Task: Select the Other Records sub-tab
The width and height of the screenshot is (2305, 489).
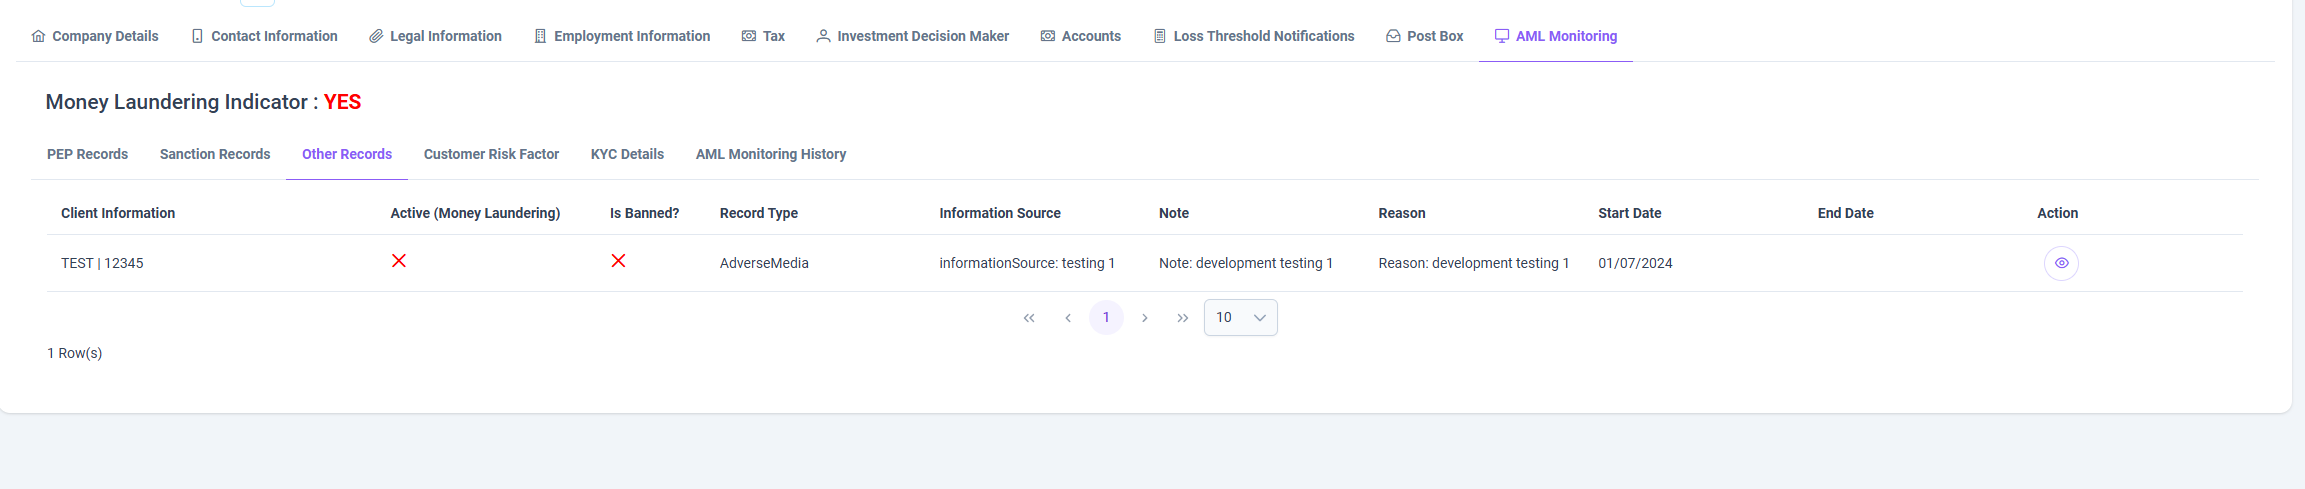Action: click(x=347, y=154)
